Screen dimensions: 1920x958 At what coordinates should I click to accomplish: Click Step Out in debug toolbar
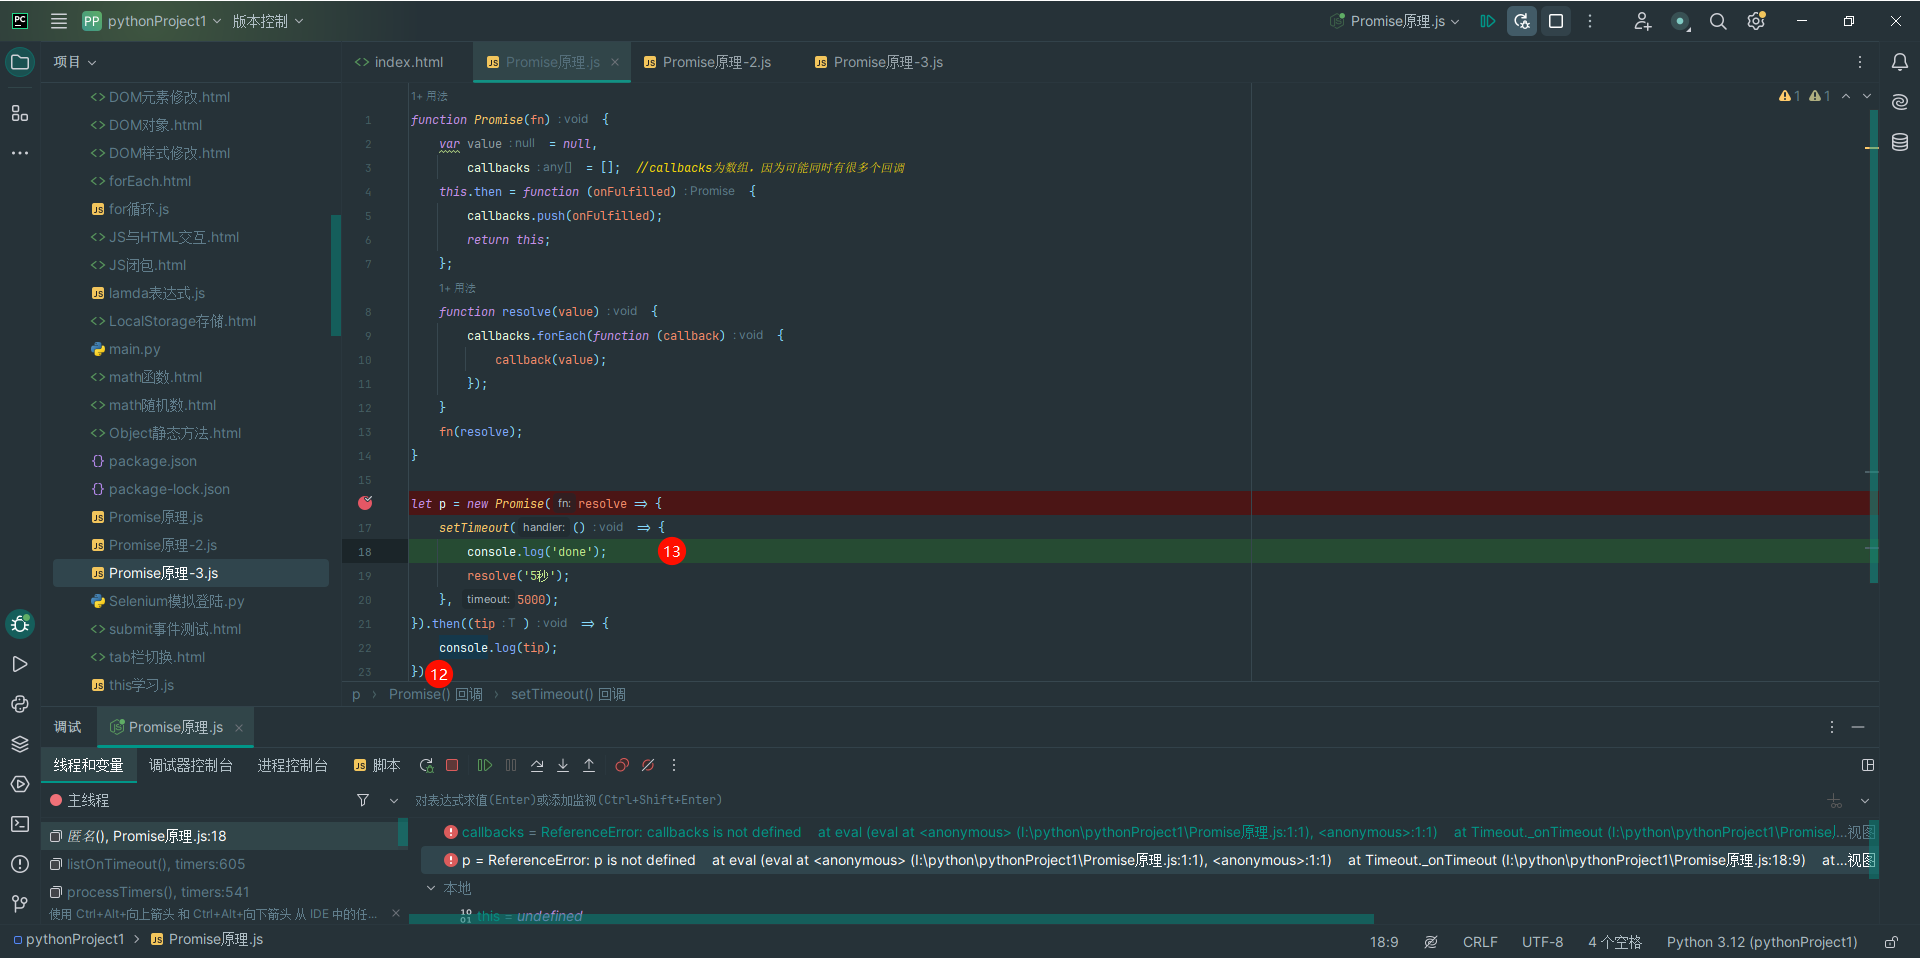589,765
